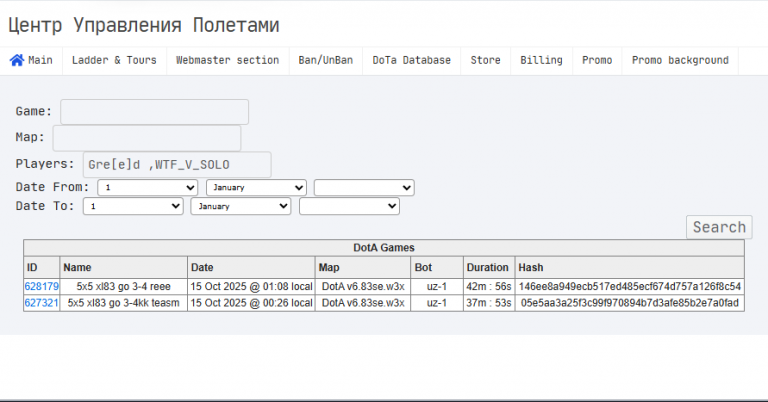Click hash starting with 05e5aa3a25
This screenshot has width=768, height=402.
coord(630,303)
